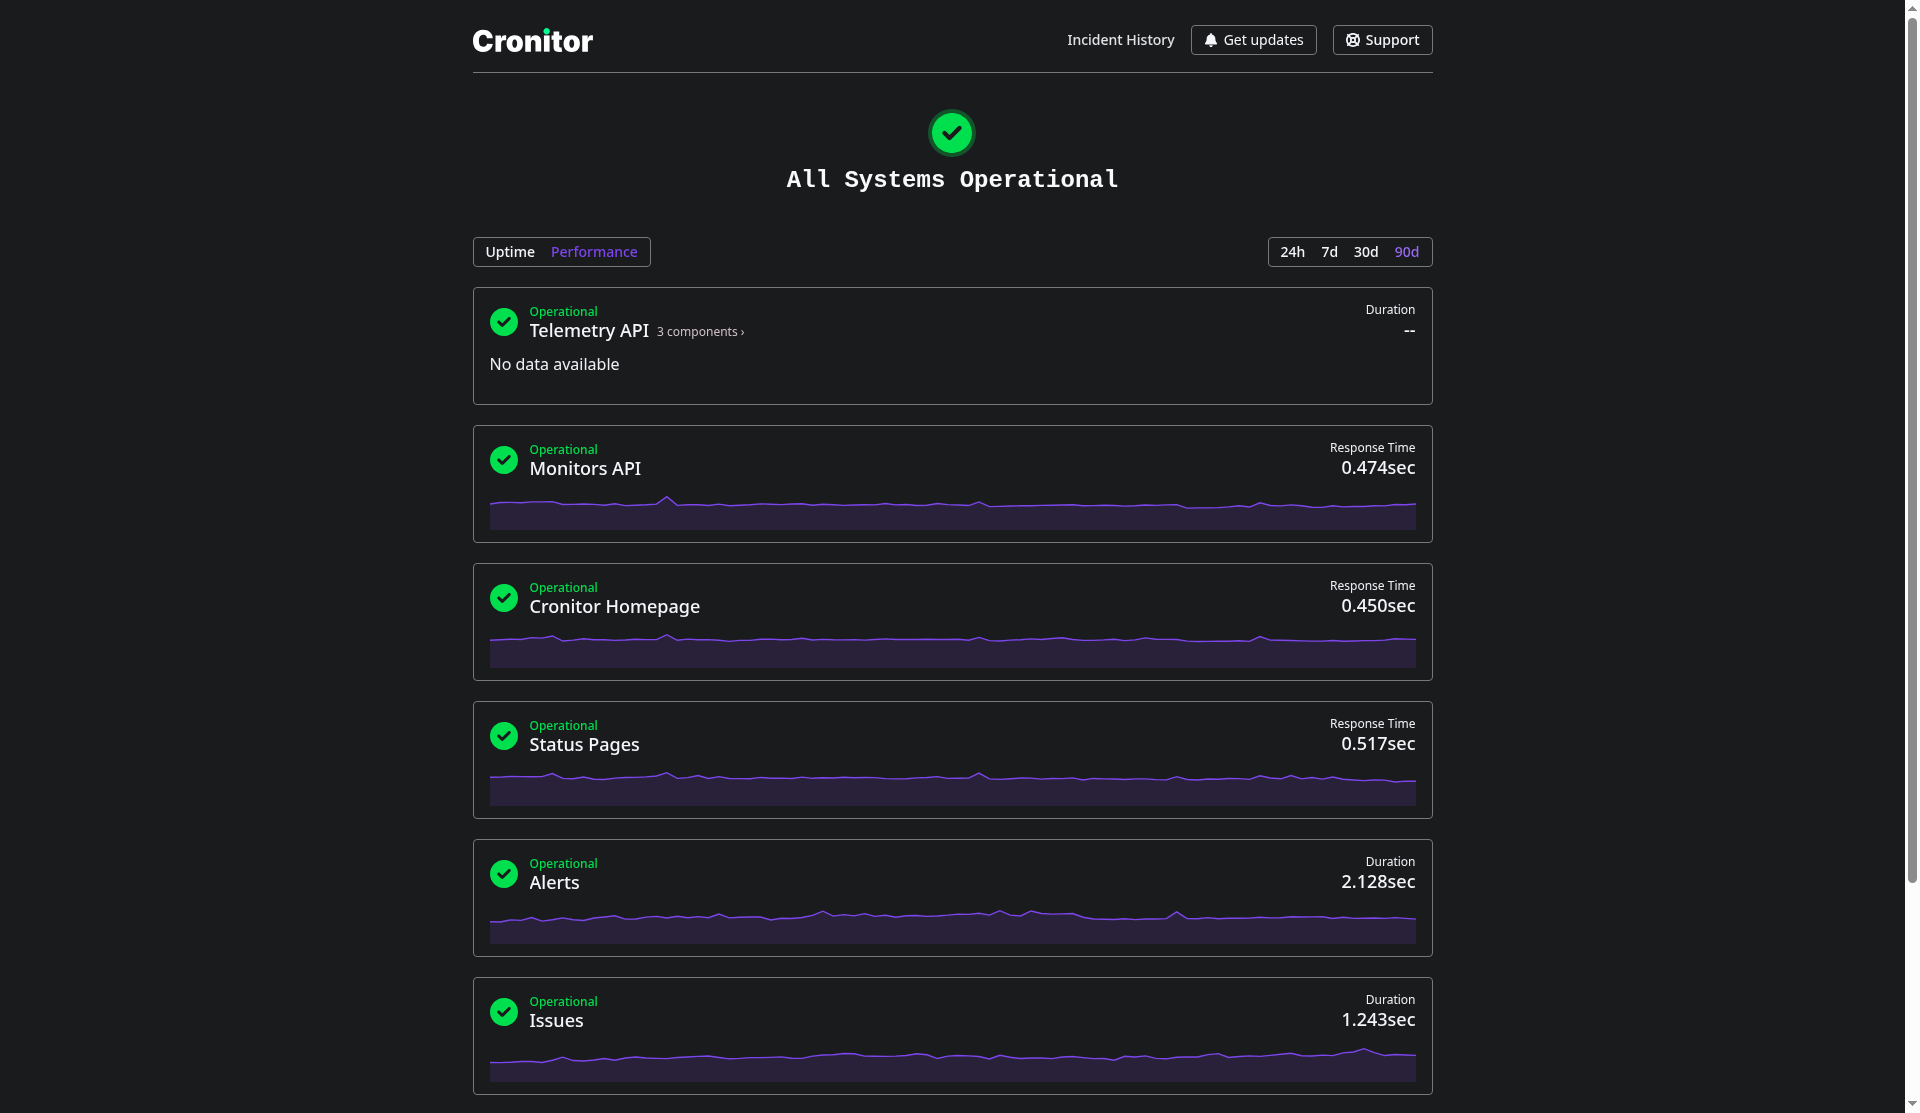The image size is (1920, 1113).
Task: Click the Status Pages green check icon
Action: click(504, 736)
